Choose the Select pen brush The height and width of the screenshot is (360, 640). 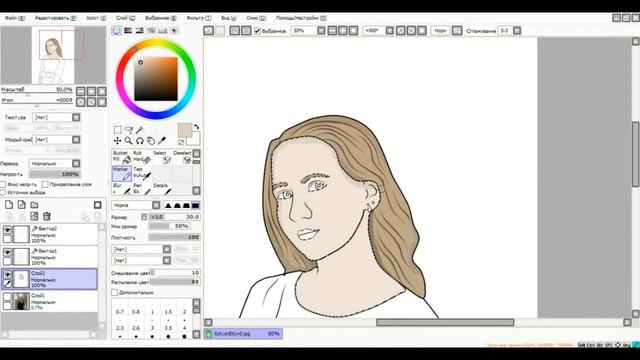coord(162,157)
